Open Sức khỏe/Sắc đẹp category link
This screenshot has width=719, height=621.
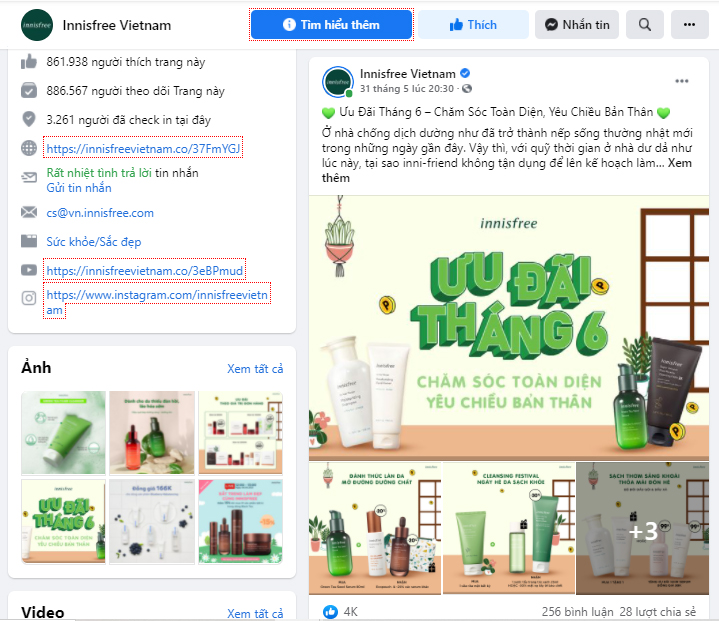click(x=94, y=242)
